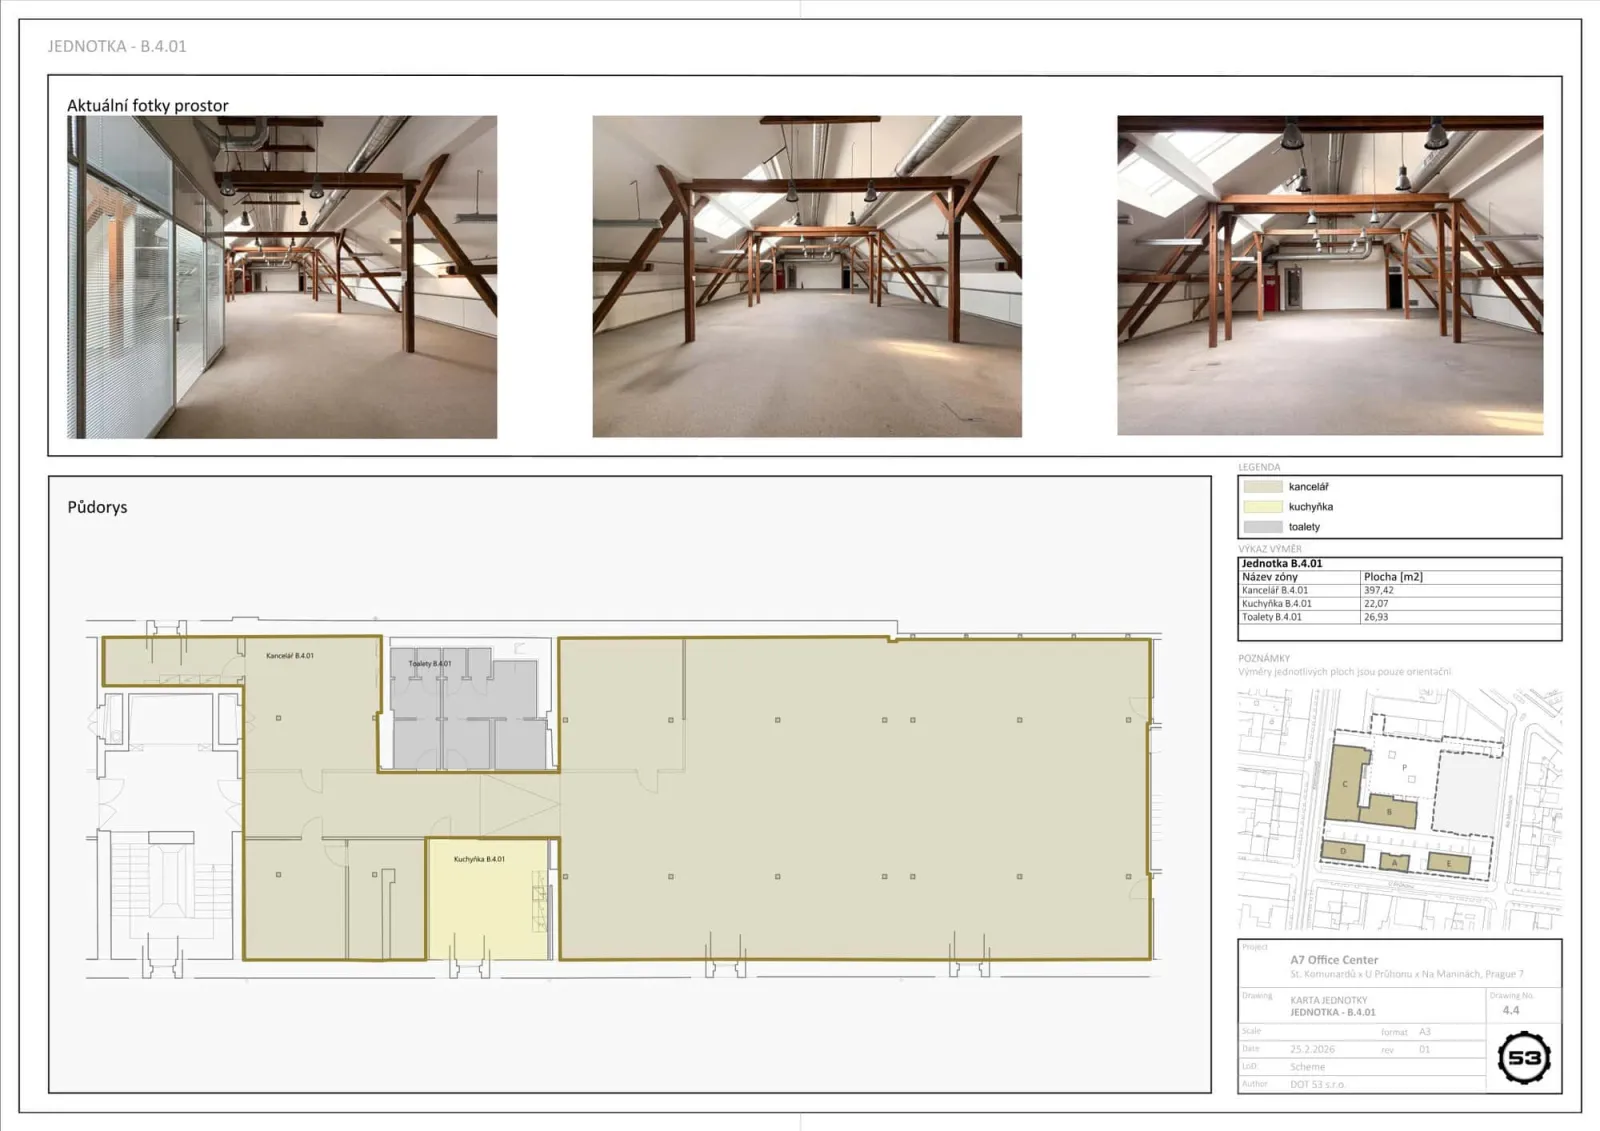Click the 53 company logo

pyautogui.click(x=1524, y=1058)
